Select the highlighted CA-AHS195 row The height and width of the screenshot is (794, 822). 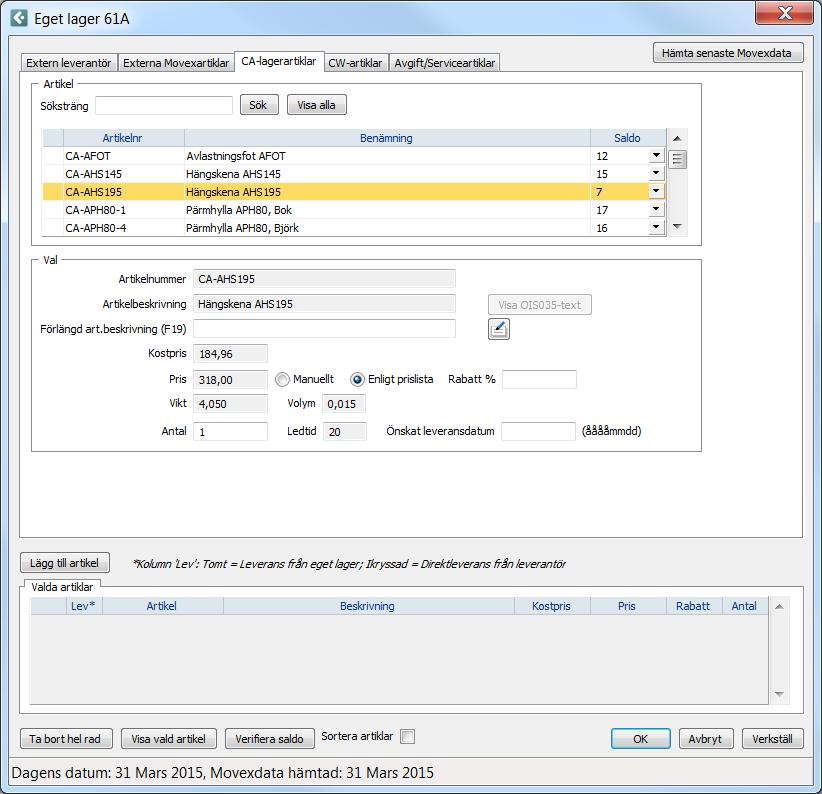point(354,192)
